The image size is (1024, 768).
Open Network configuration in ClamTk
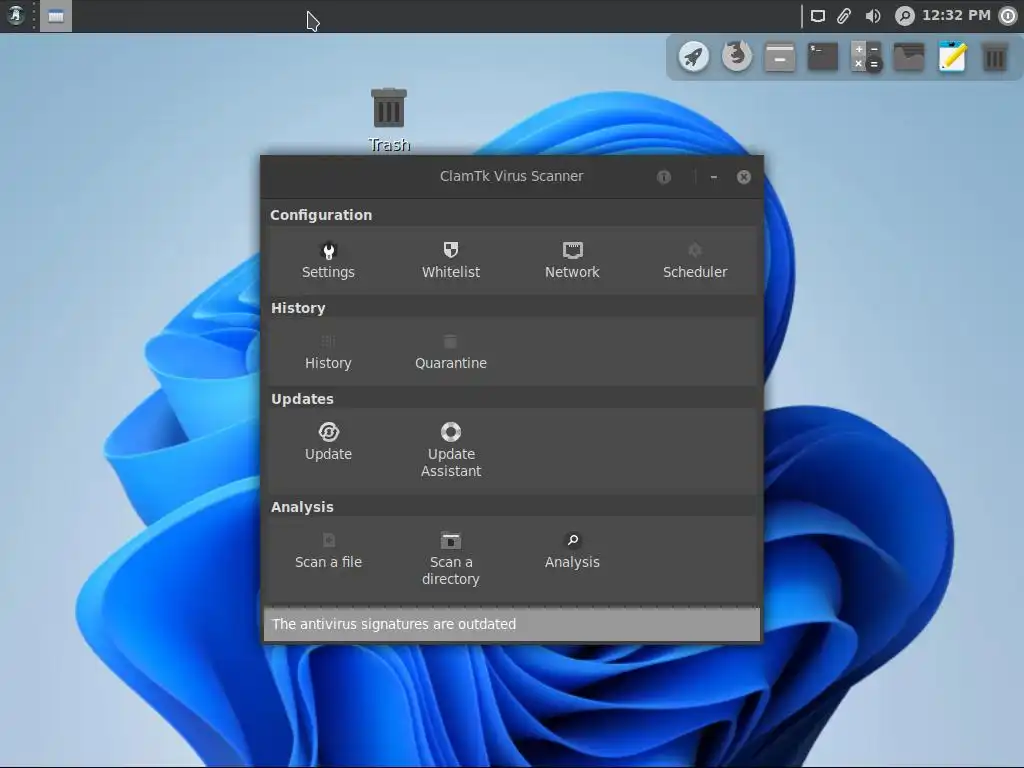point(572,261)
